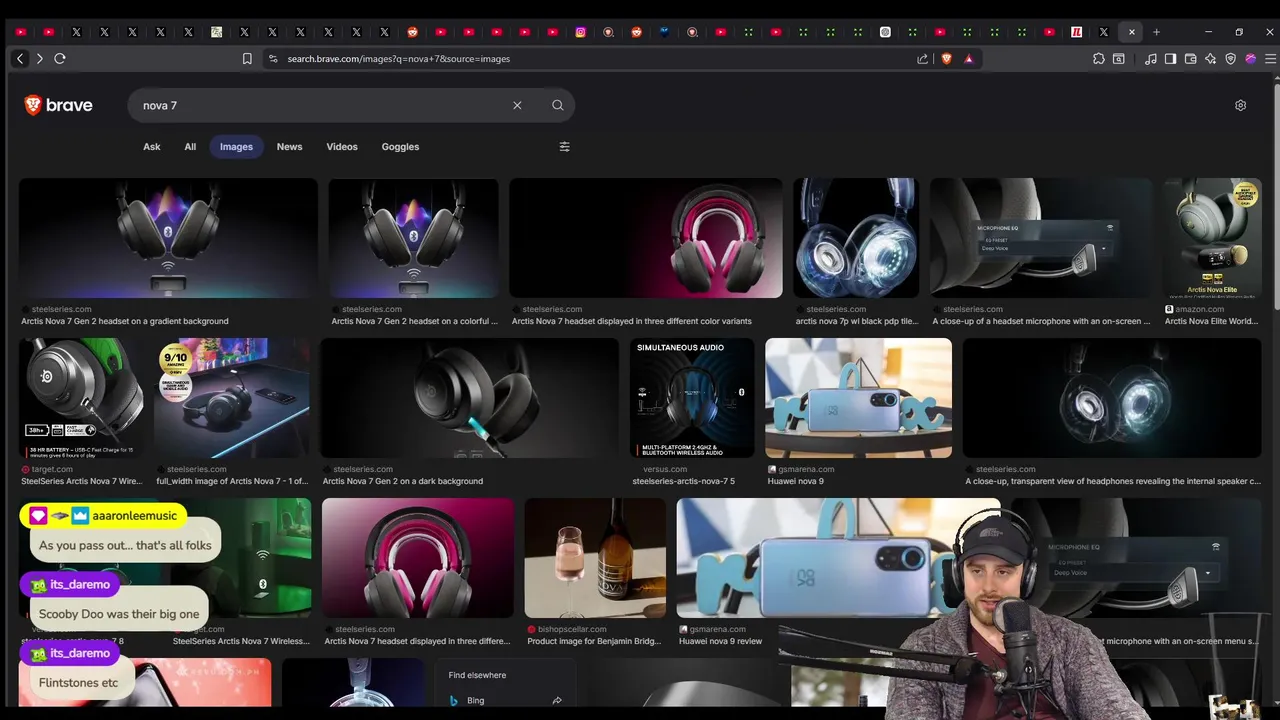Switch to the Videos tab

pos(342,147)
